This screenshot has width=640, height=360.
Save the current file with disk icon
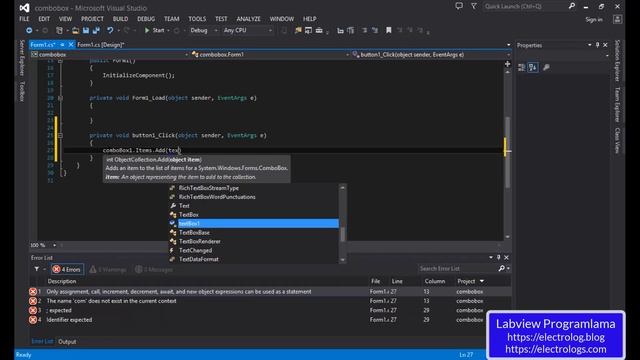click(x=86, y=31)
